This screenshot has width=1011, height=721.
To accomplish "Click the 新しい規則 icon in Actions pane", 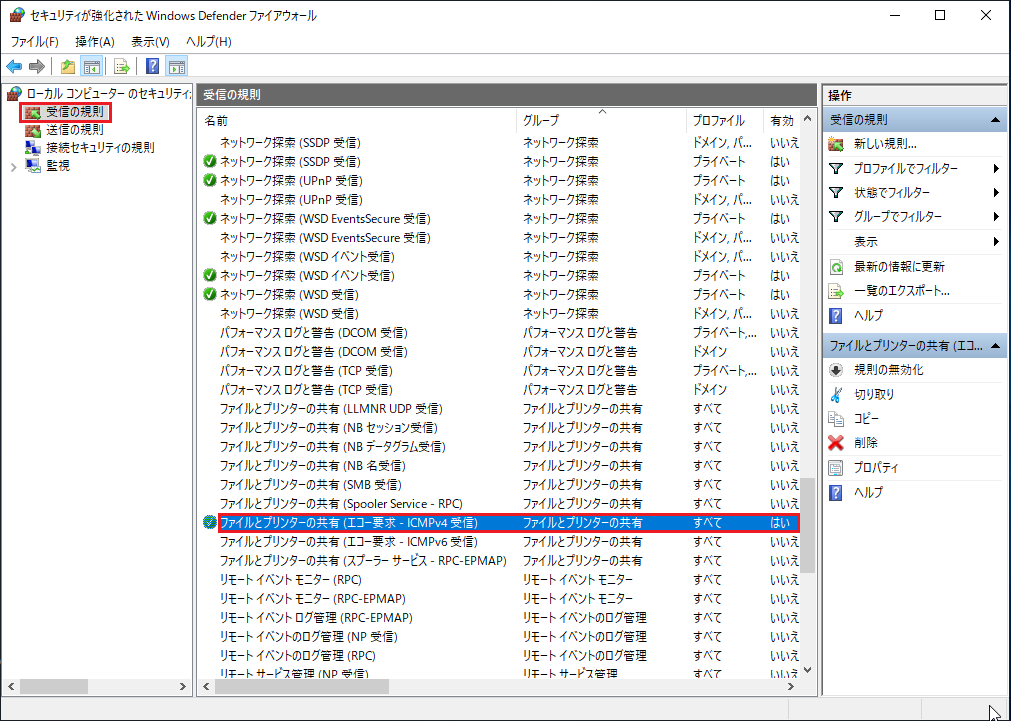I will pos(836,144).
